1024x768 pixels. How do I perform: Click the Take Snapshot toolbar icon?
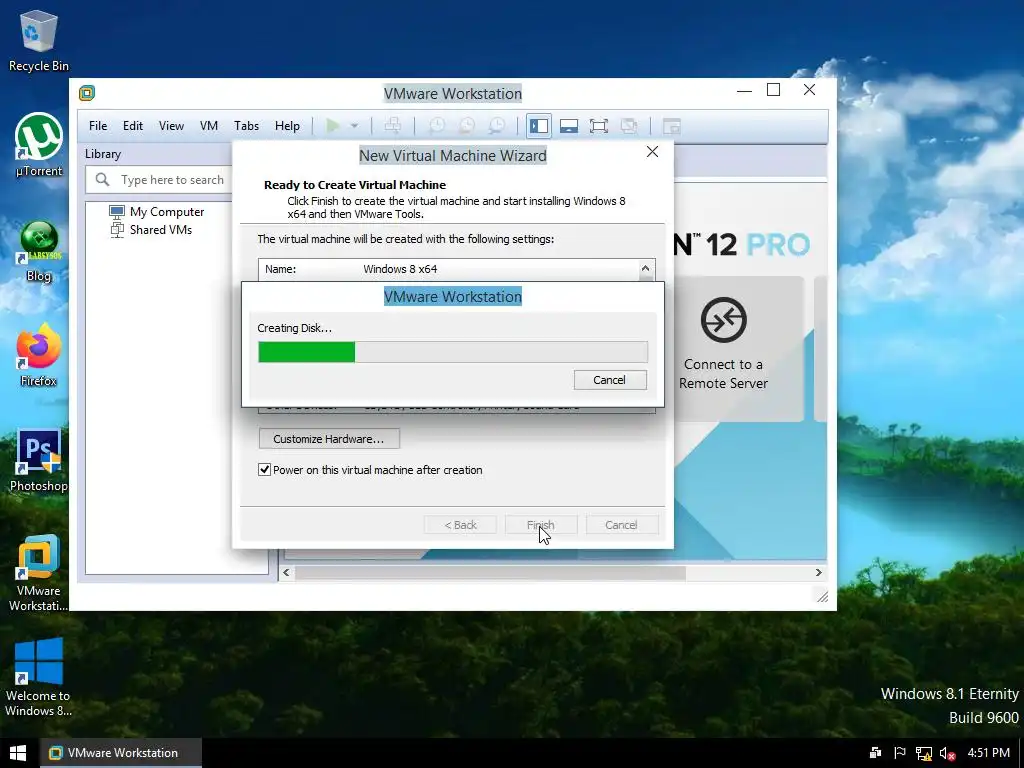point(436,125)
